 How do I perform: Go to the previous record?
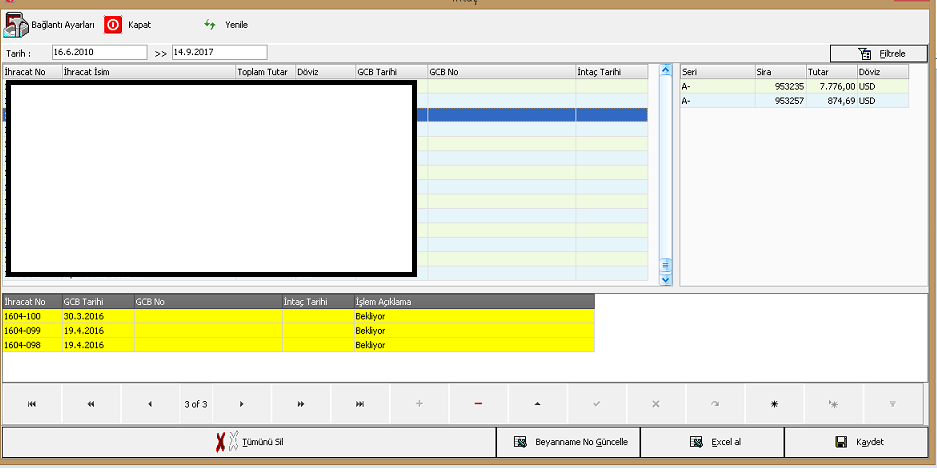(150, 404)
